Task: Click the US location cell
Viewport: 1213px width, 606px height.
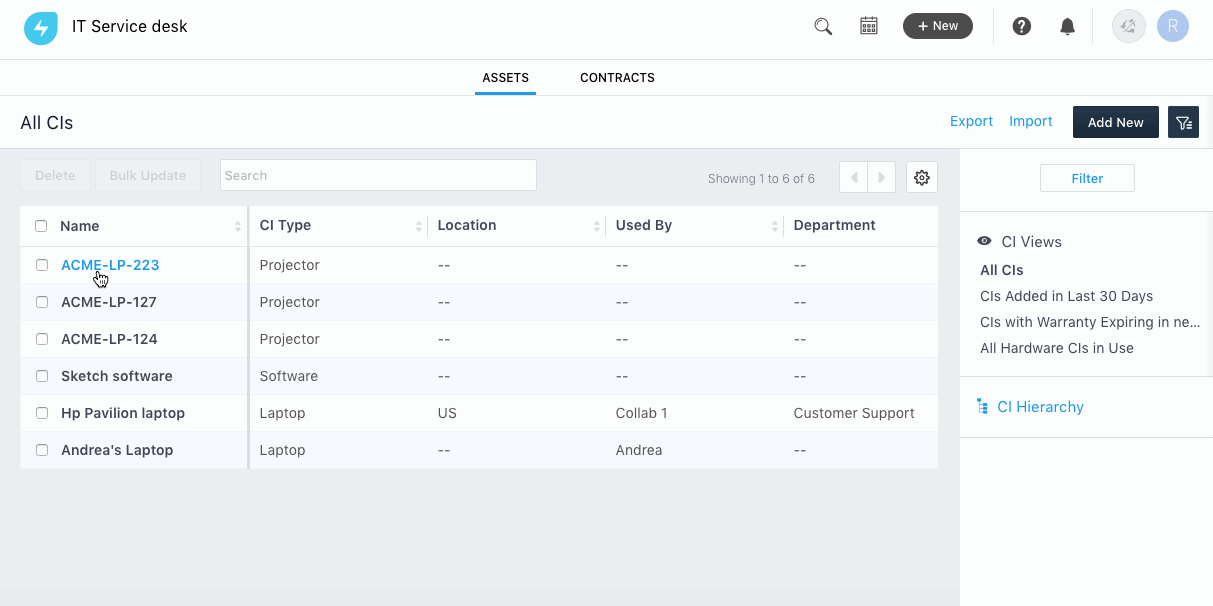Action: [447, 413]
